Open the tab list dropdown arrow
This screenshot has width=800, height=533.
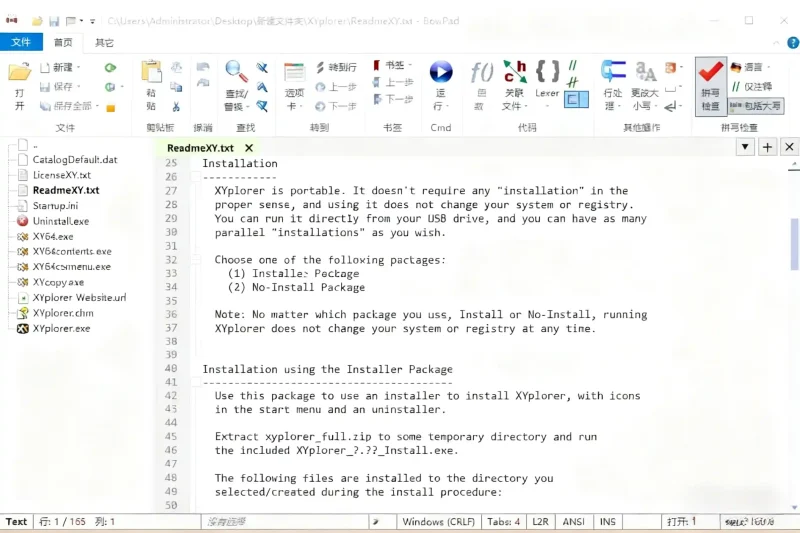click(x=745, y=147)
